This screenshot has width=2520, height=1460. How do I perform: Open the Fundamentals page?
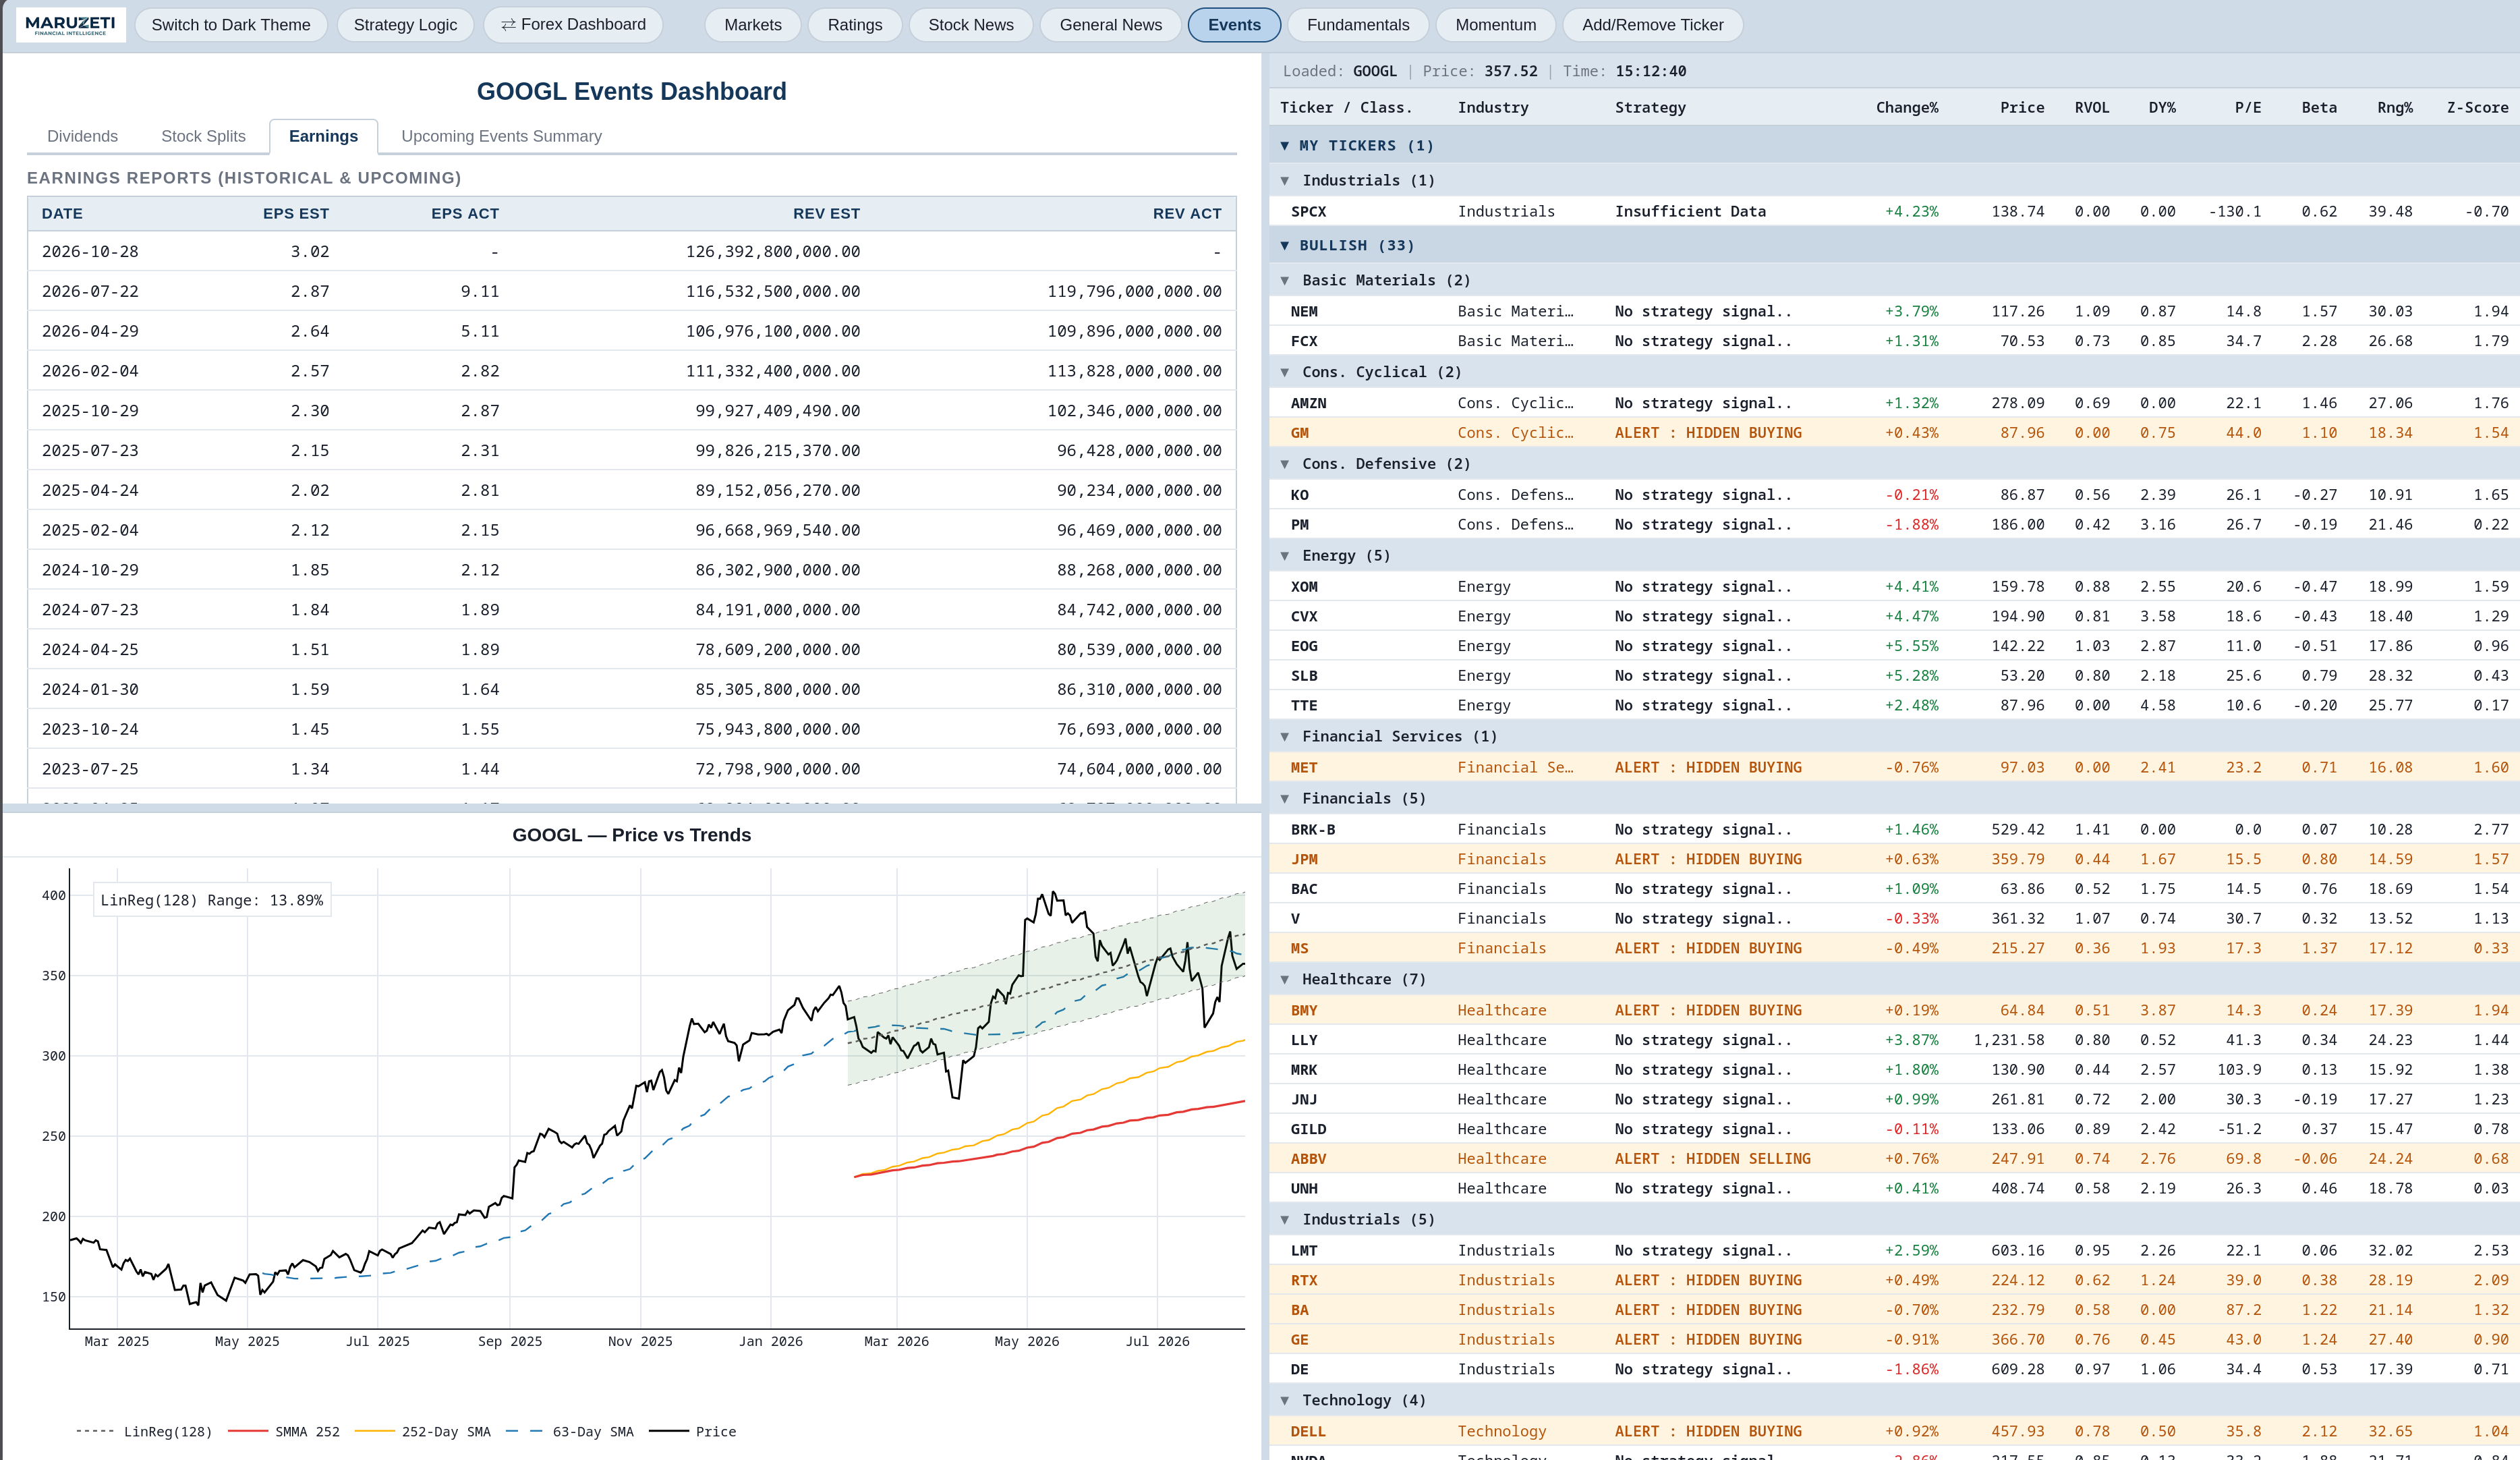[1357, 25]
